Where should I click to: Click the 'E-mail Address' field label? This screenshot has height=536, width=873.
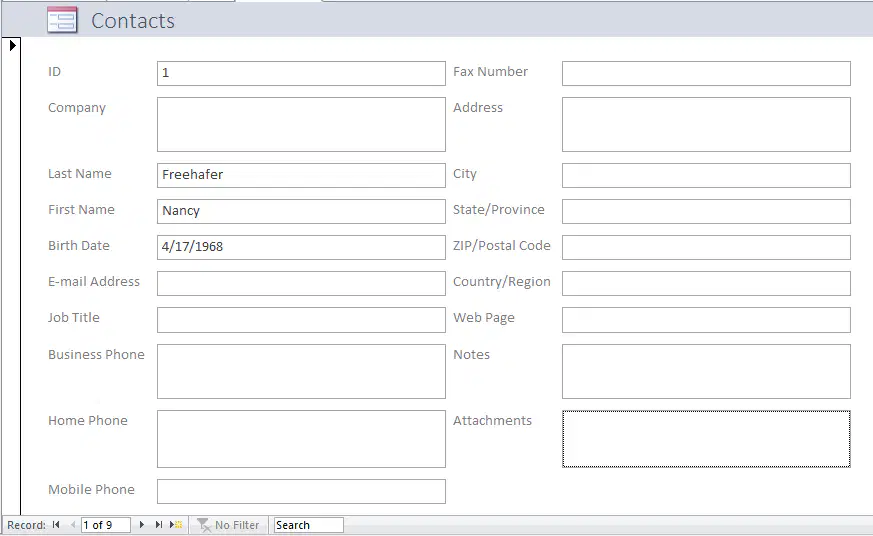pos(94,282)
